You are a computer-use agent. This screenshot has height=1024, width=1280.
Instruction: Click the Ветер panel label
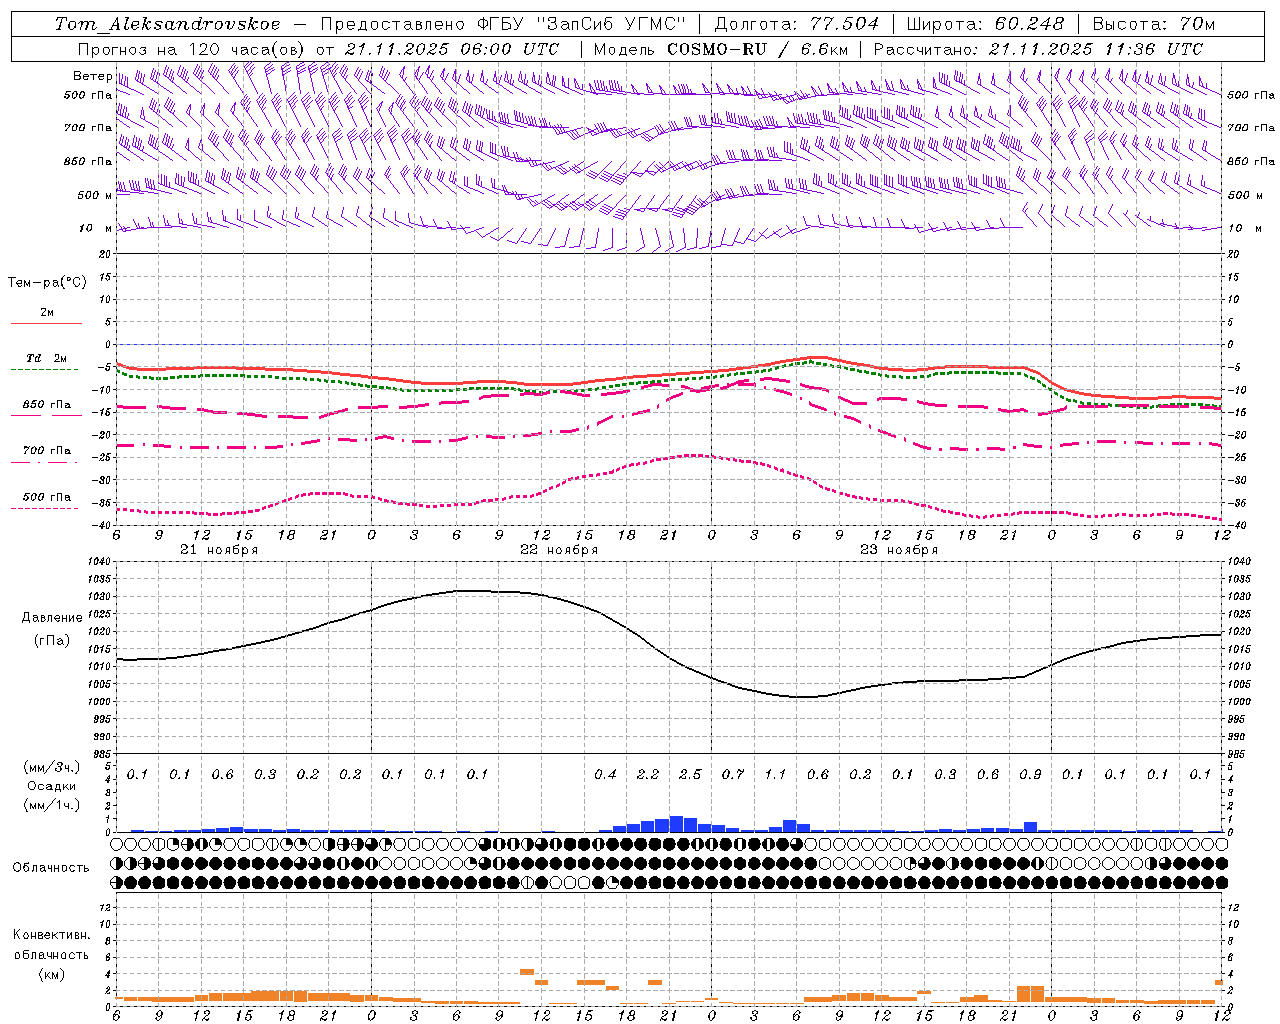[x=92, y=76]
